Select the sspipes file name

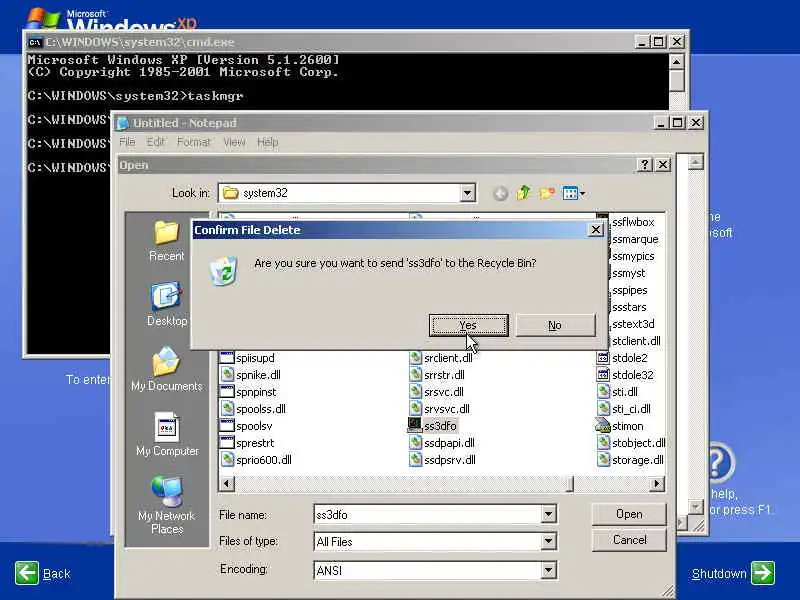630,290
